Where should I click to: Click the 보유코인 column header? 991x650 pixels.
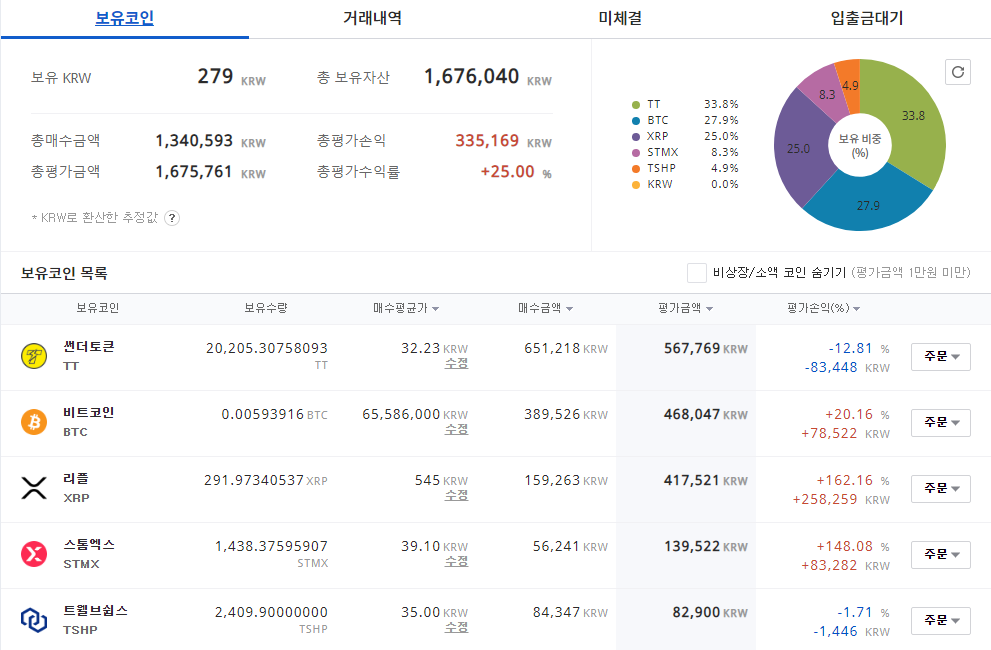[x=97, y=308]
